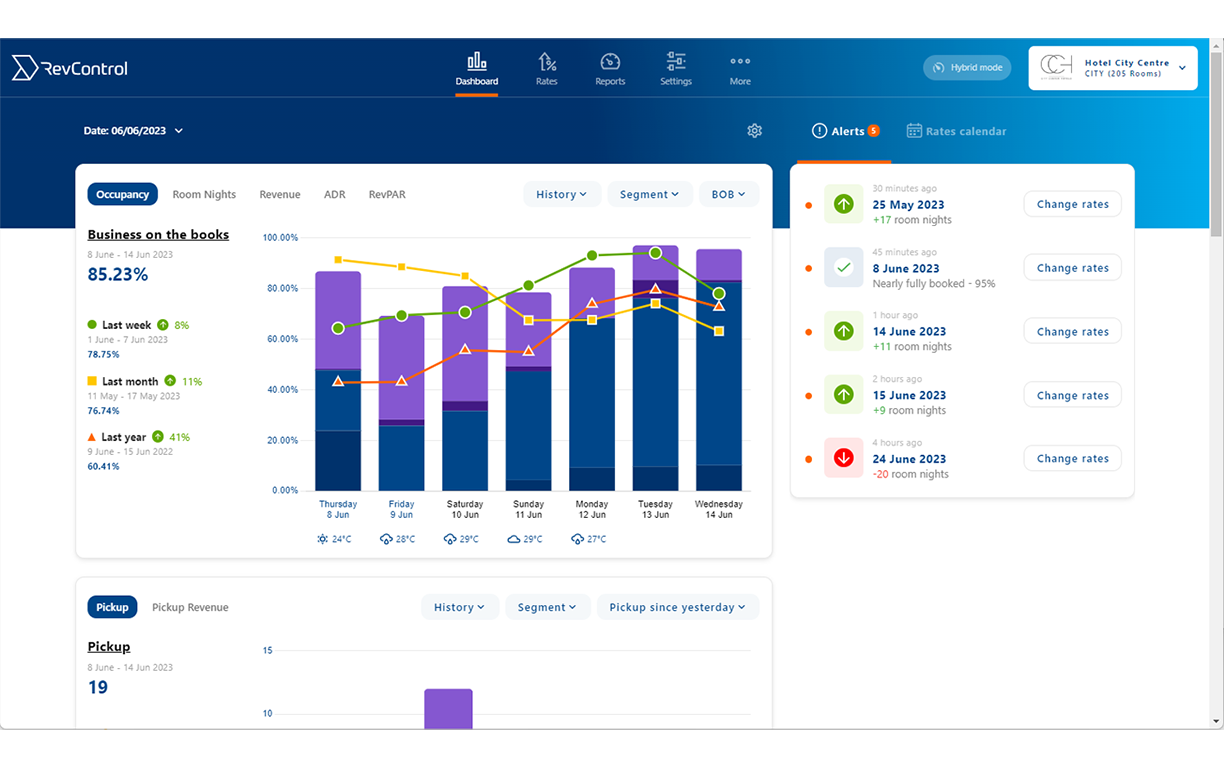
Task: Open the dashboard configuration gear icon
Action: pyautogui.click(x=754, y=130)
